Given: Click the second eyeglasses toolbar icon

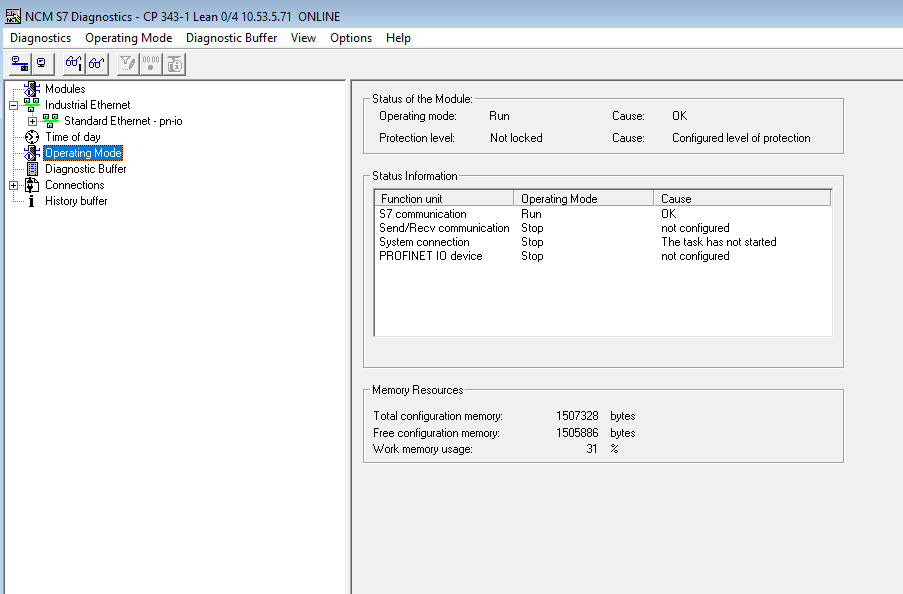Looking at the screenshot, I should (96, 64).
